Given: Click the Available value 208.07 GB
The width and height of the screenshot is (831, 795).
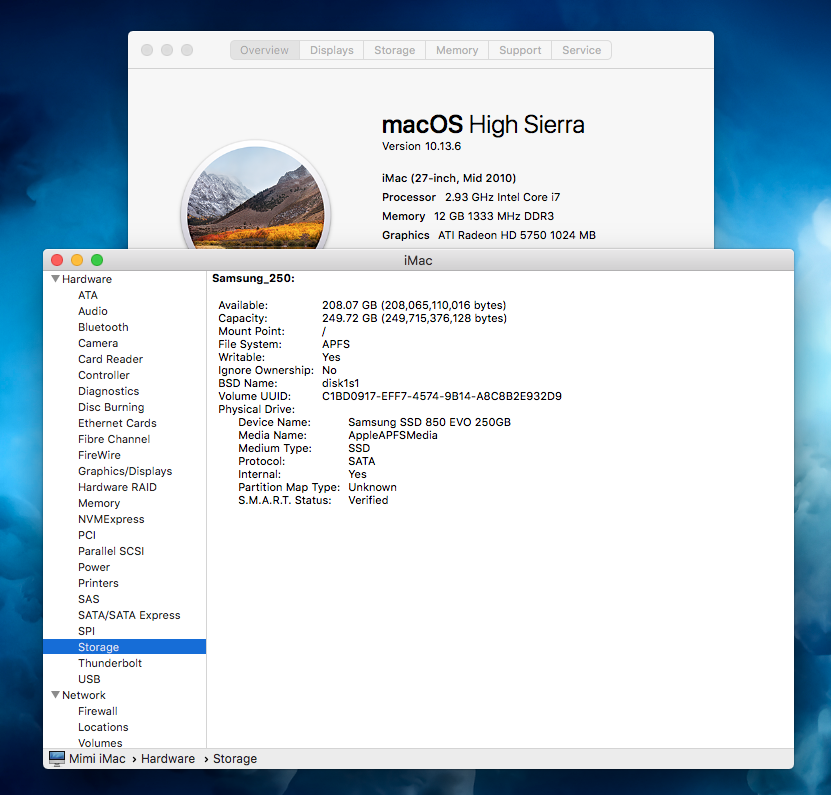Looking at the screenshot, I should point(414,305).
